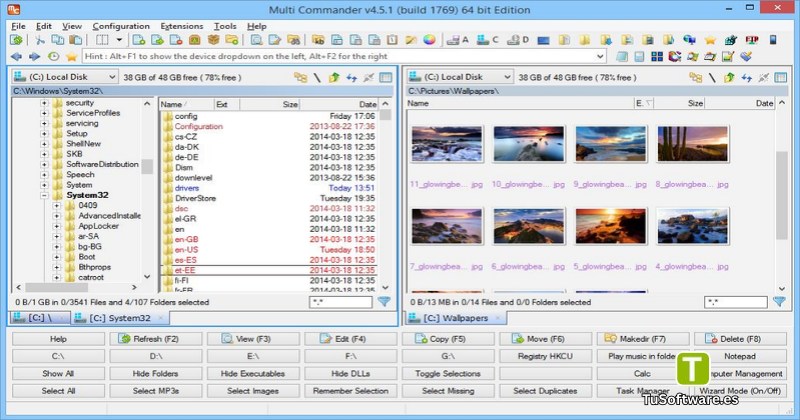This screenshot has width=800, height=420.
Task: Toggle right panel column layout icon
Action: pos(781,78)
